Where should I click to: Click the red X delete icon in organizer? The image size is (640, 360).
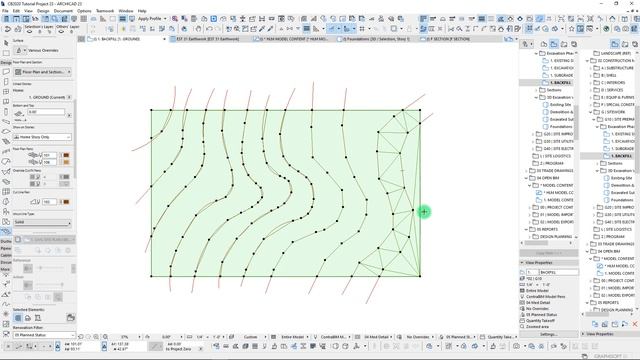click(x=635, y=324)
